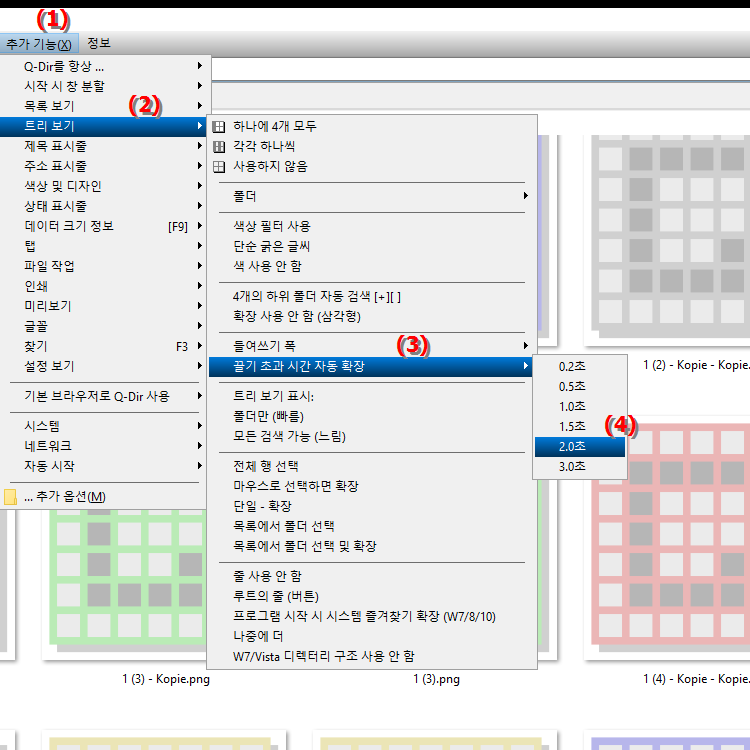Enable '단순 굵은 글씨' option
This screenshot has height=750, width=750.
tap(372, 246)
